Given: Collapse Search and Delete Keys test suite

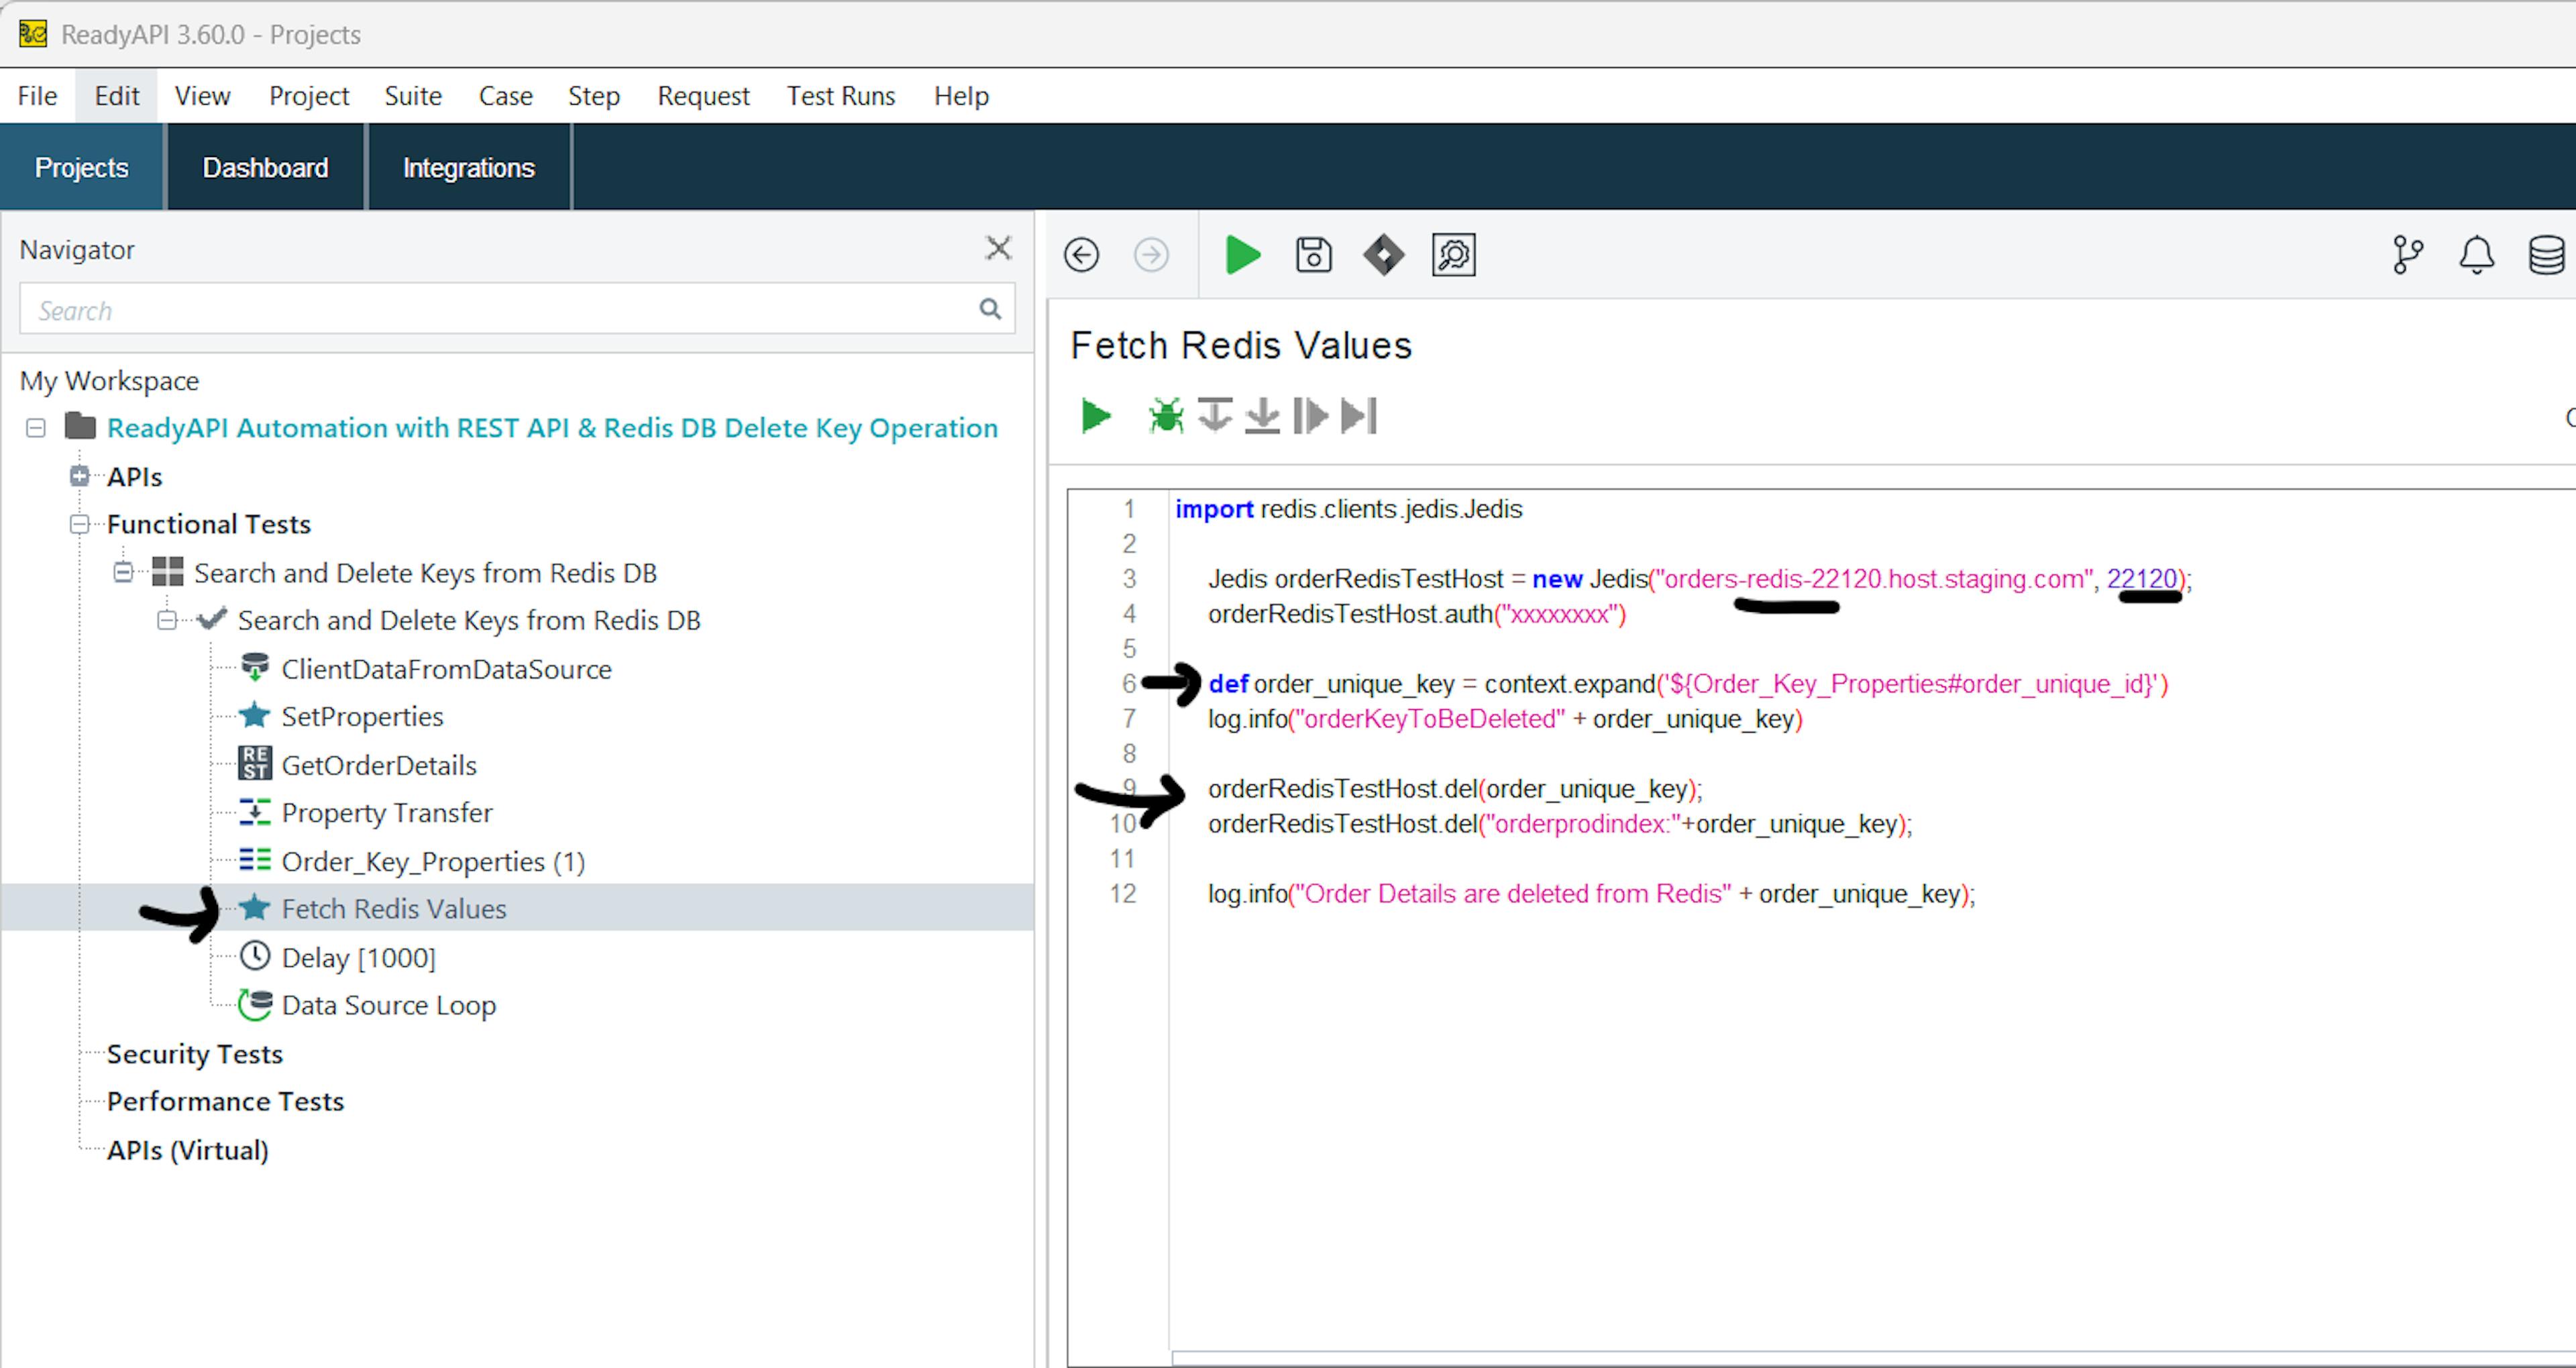Looking at the screenshot, I should pos(123,573).
